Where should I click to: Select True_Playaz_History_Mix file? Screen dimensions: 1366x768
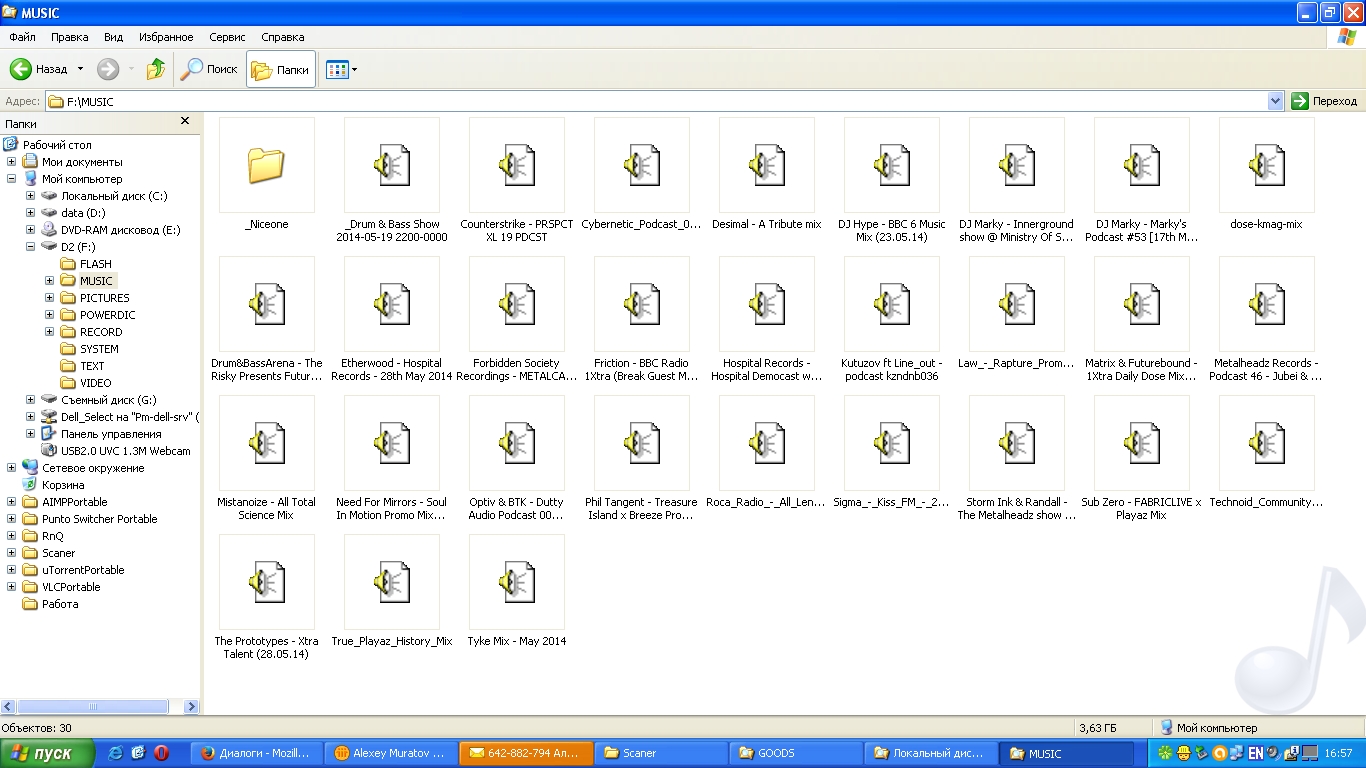coord(391,582)
